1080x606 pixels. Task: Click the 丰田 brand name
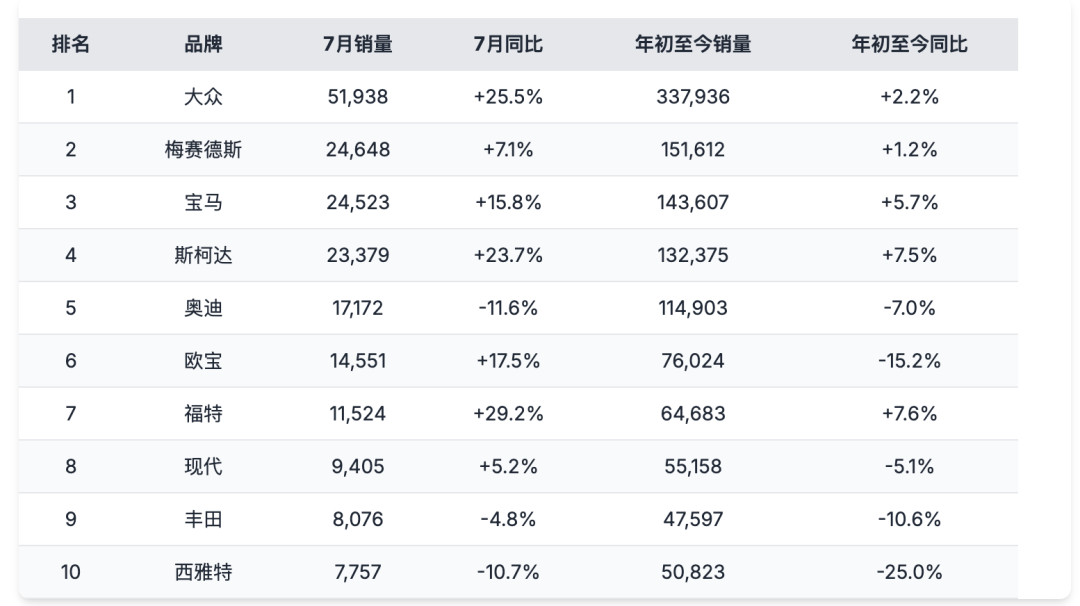[x=203, y=519]
